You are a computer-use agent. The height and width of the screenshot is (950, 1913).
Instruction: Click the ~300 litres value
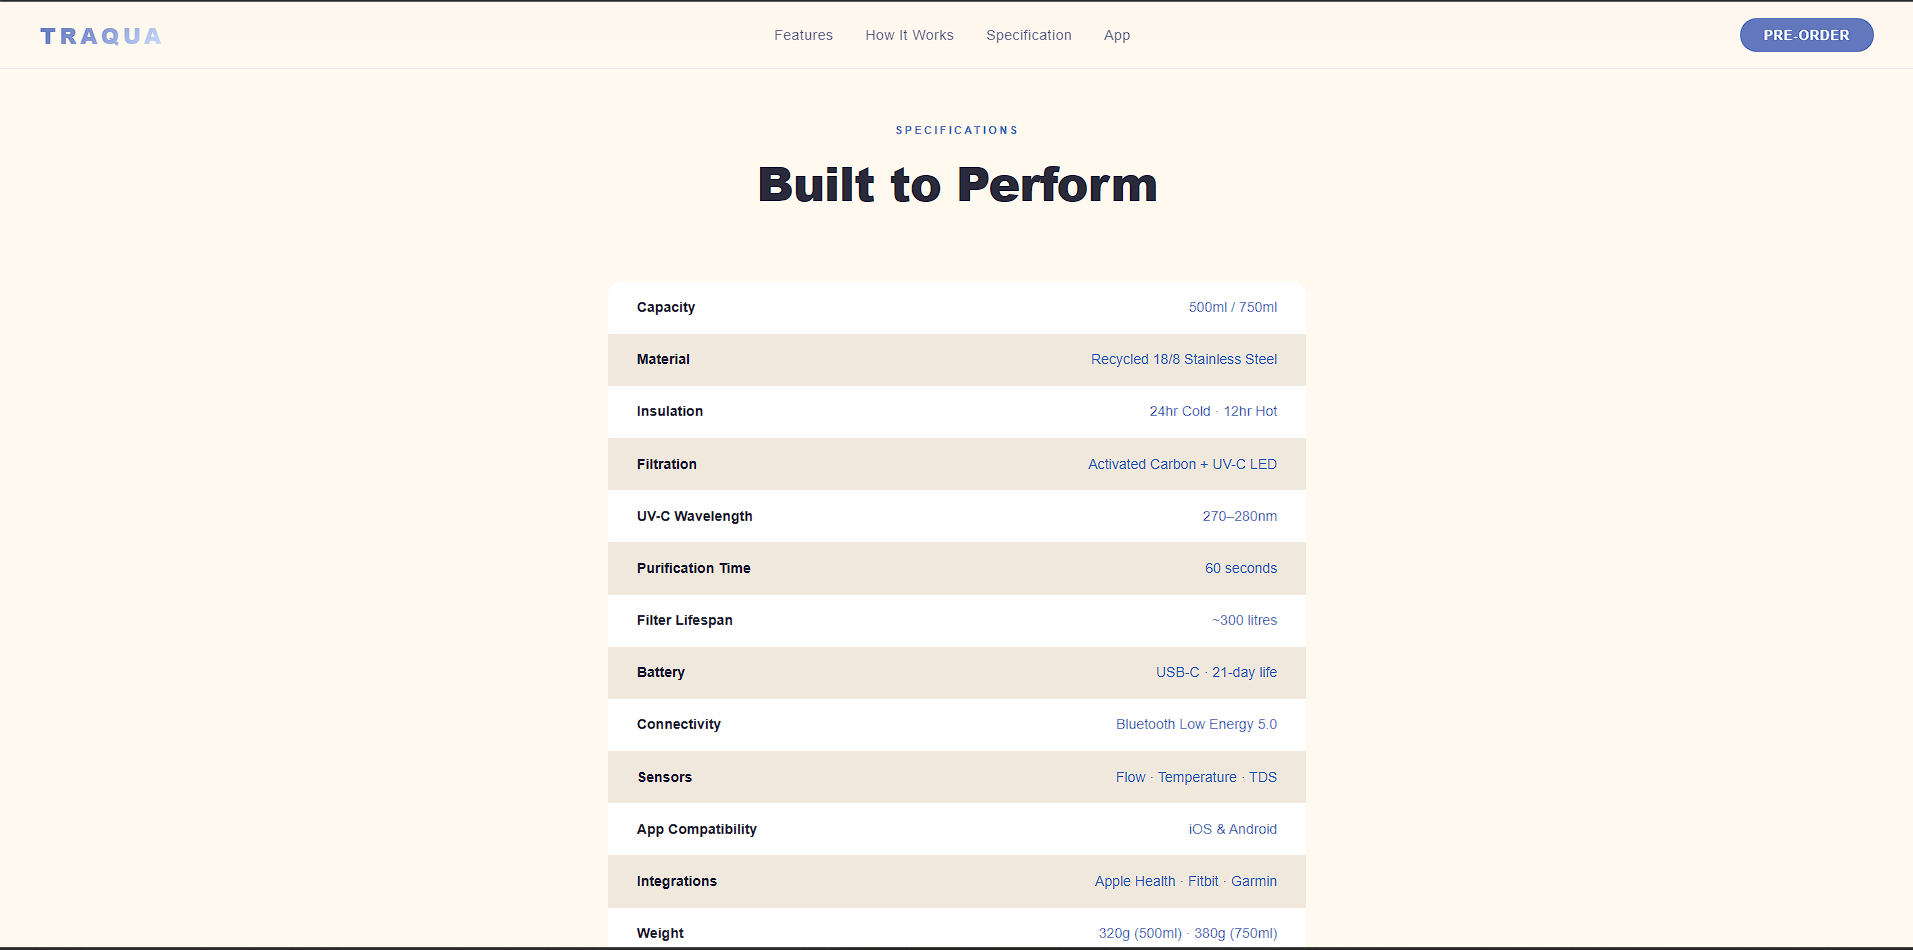(1244, 620)
